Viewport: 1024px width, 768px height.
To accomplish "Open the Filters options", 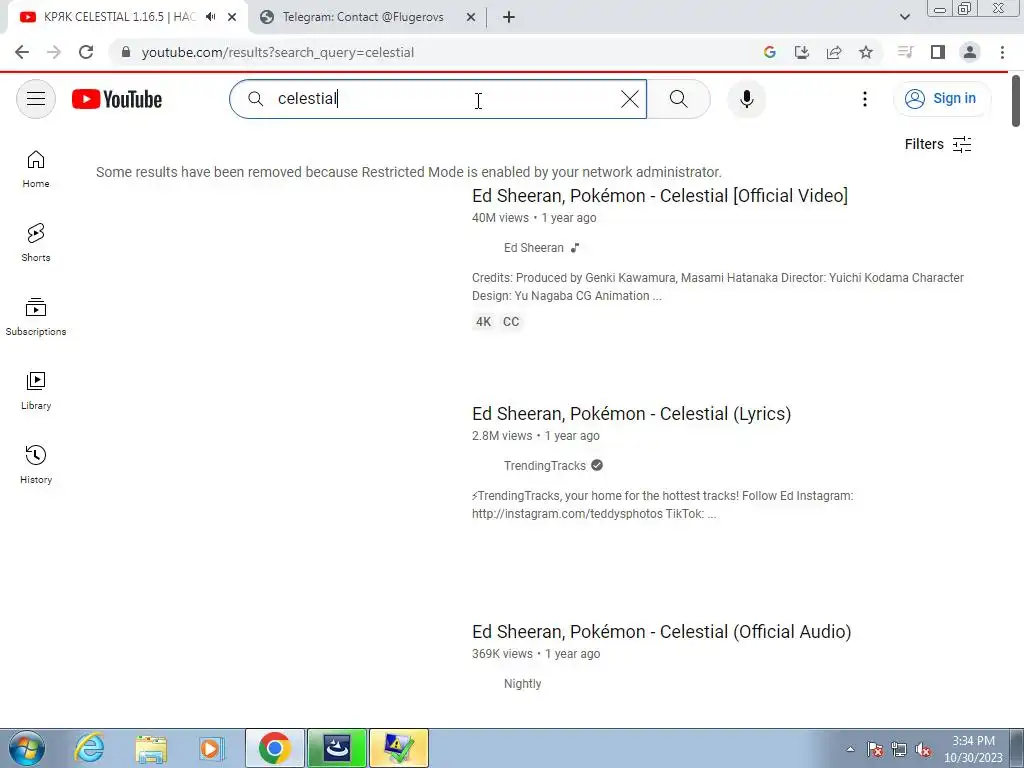I will tap(938, 144).
